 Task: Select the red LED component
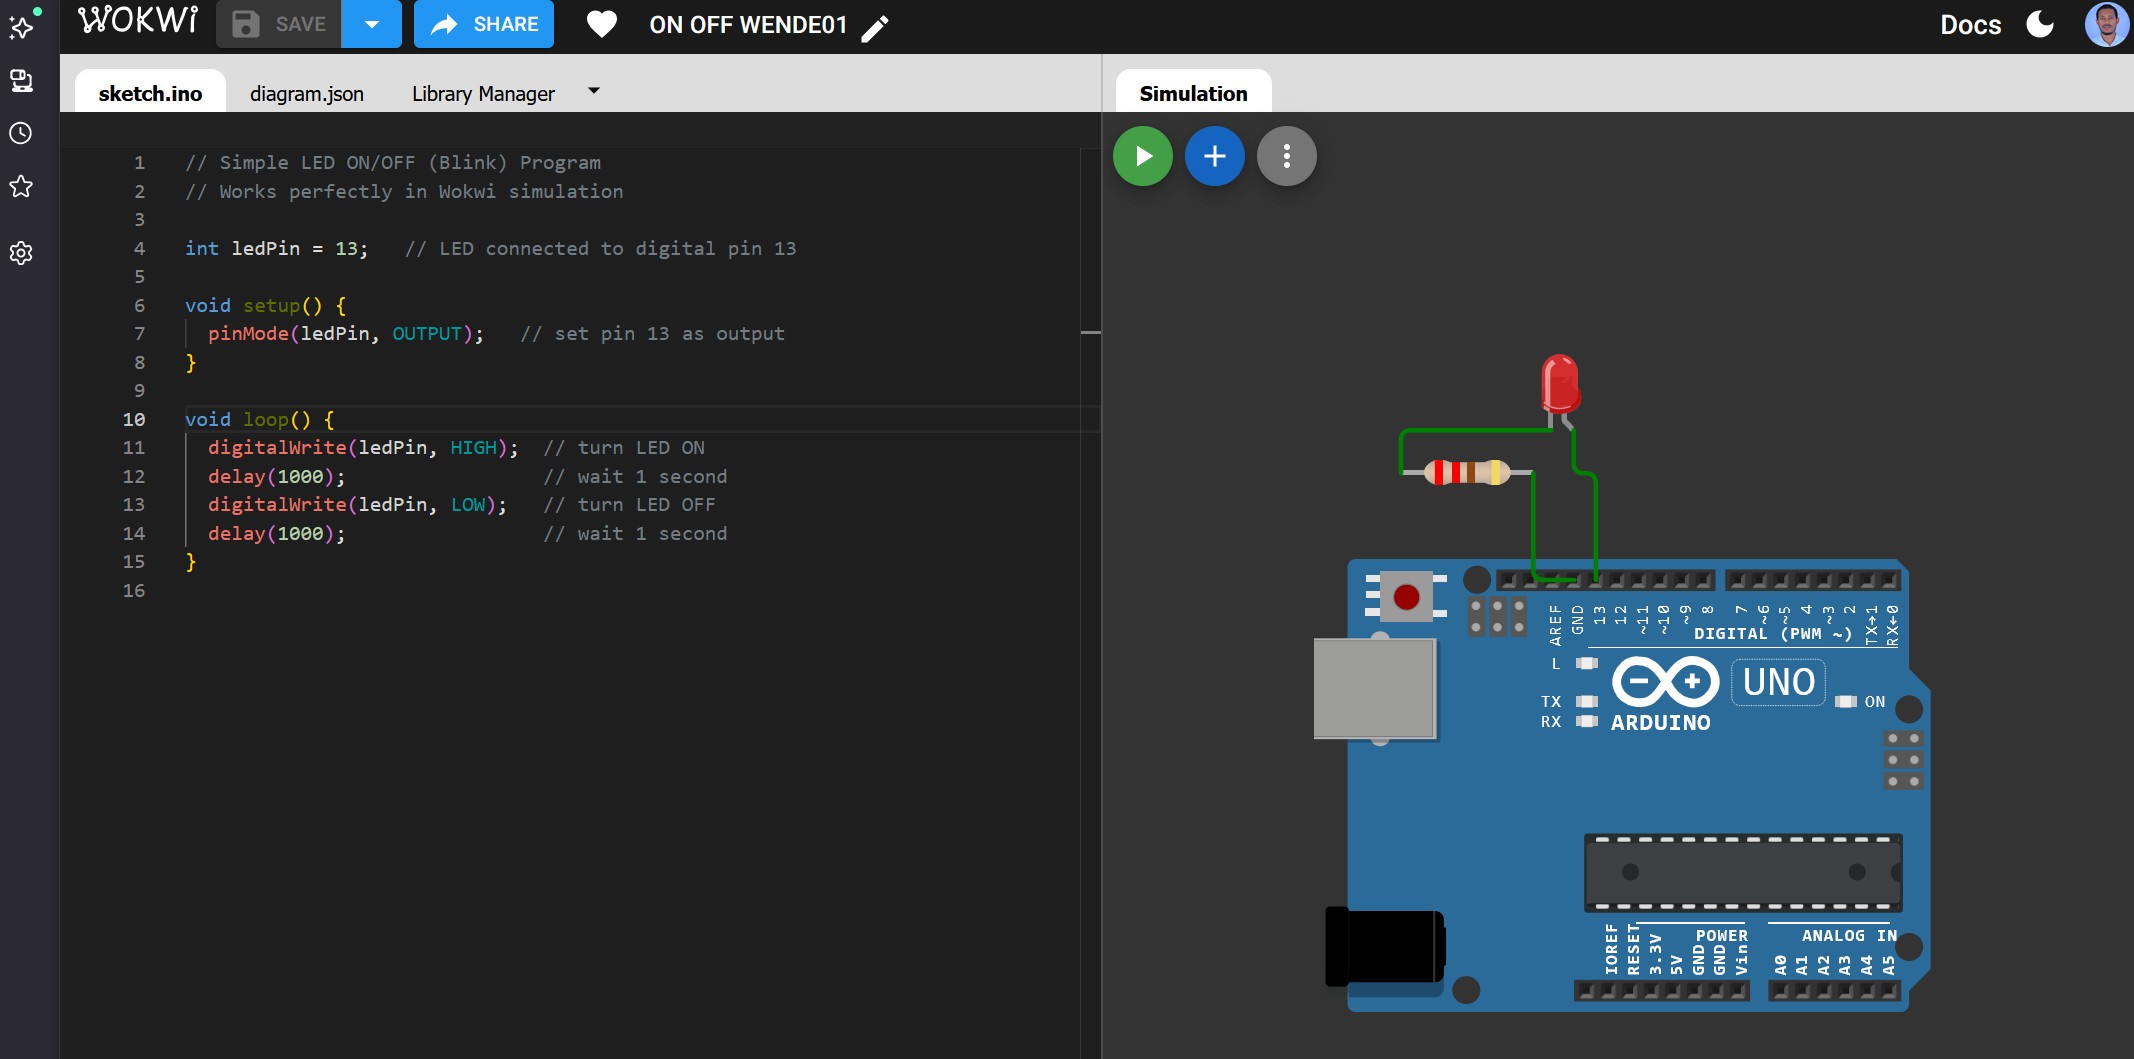click(1559, 383)
